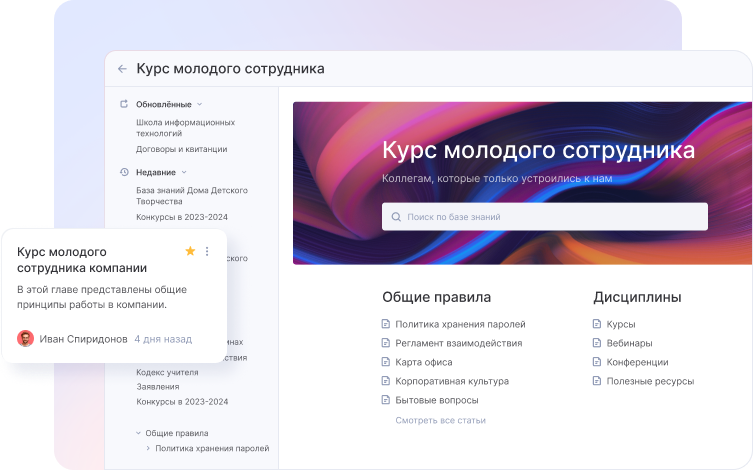The width and height of the screenshot is (753, 470).
Task: Click the back arrow in header
Action: point(122,69)
